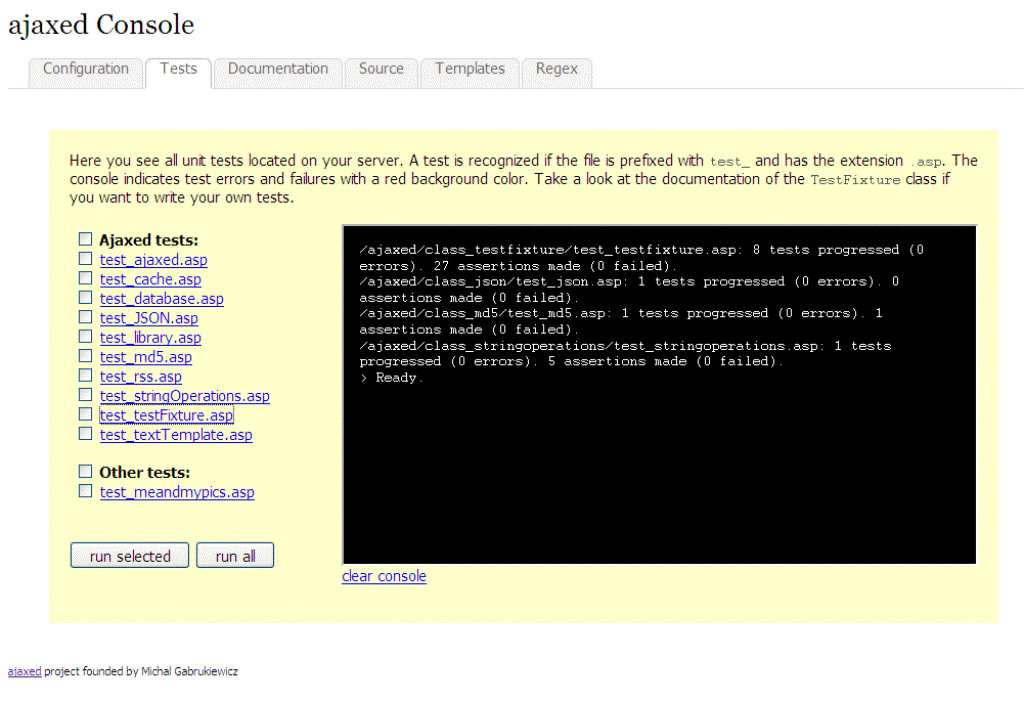The height and width of the screenshot is (702, 1024).
Task: Follow the test_rss.asp link
Action: 140,377
